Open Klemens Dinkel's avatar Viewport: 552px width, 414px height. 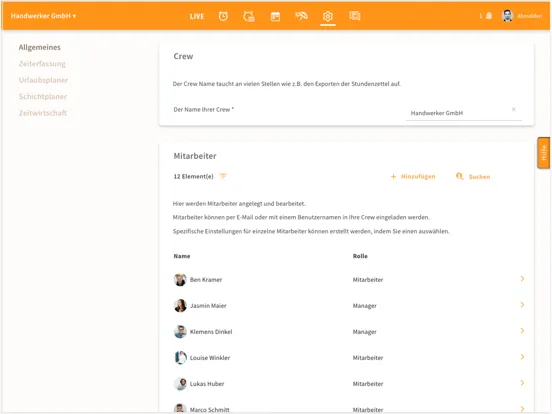click(180, 332)
